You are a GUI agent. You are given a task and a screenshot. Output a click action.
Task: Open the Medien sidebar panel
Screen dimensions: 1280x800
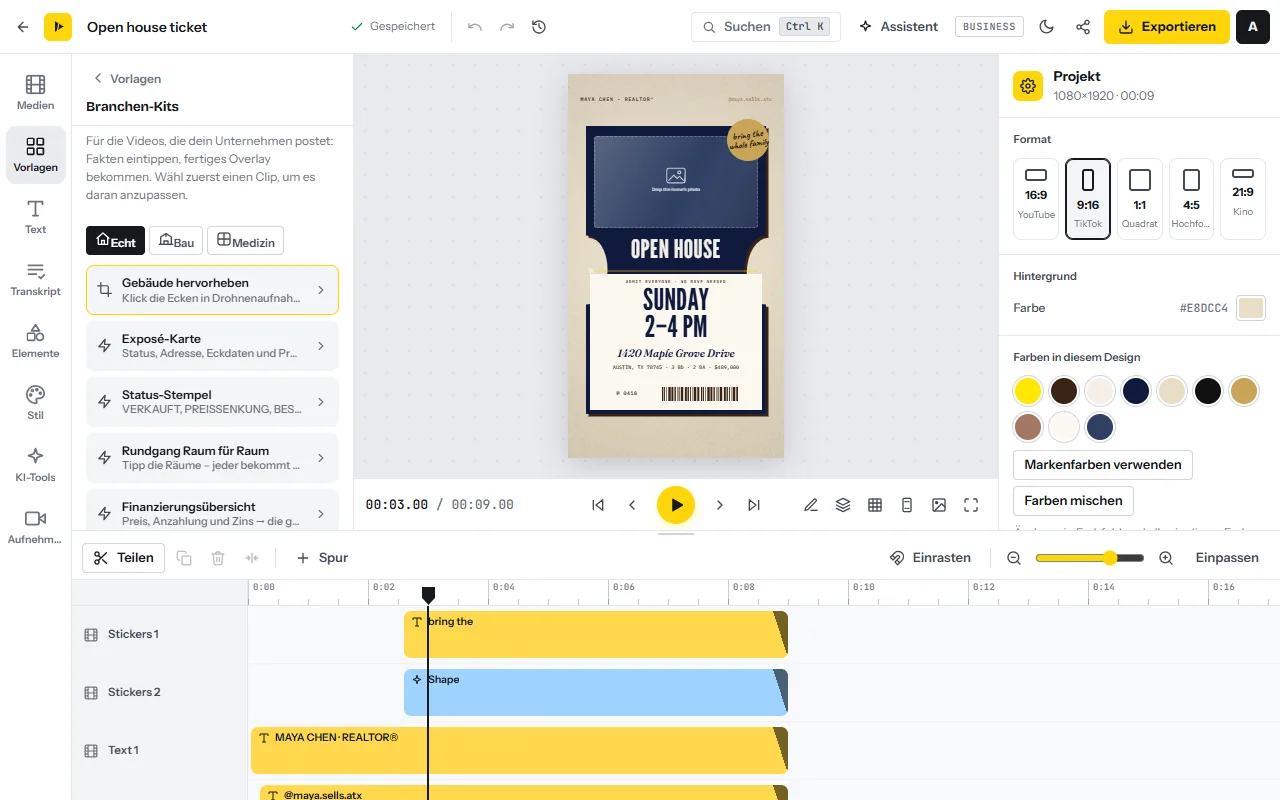pyautogui.click(x=36, y=92)
